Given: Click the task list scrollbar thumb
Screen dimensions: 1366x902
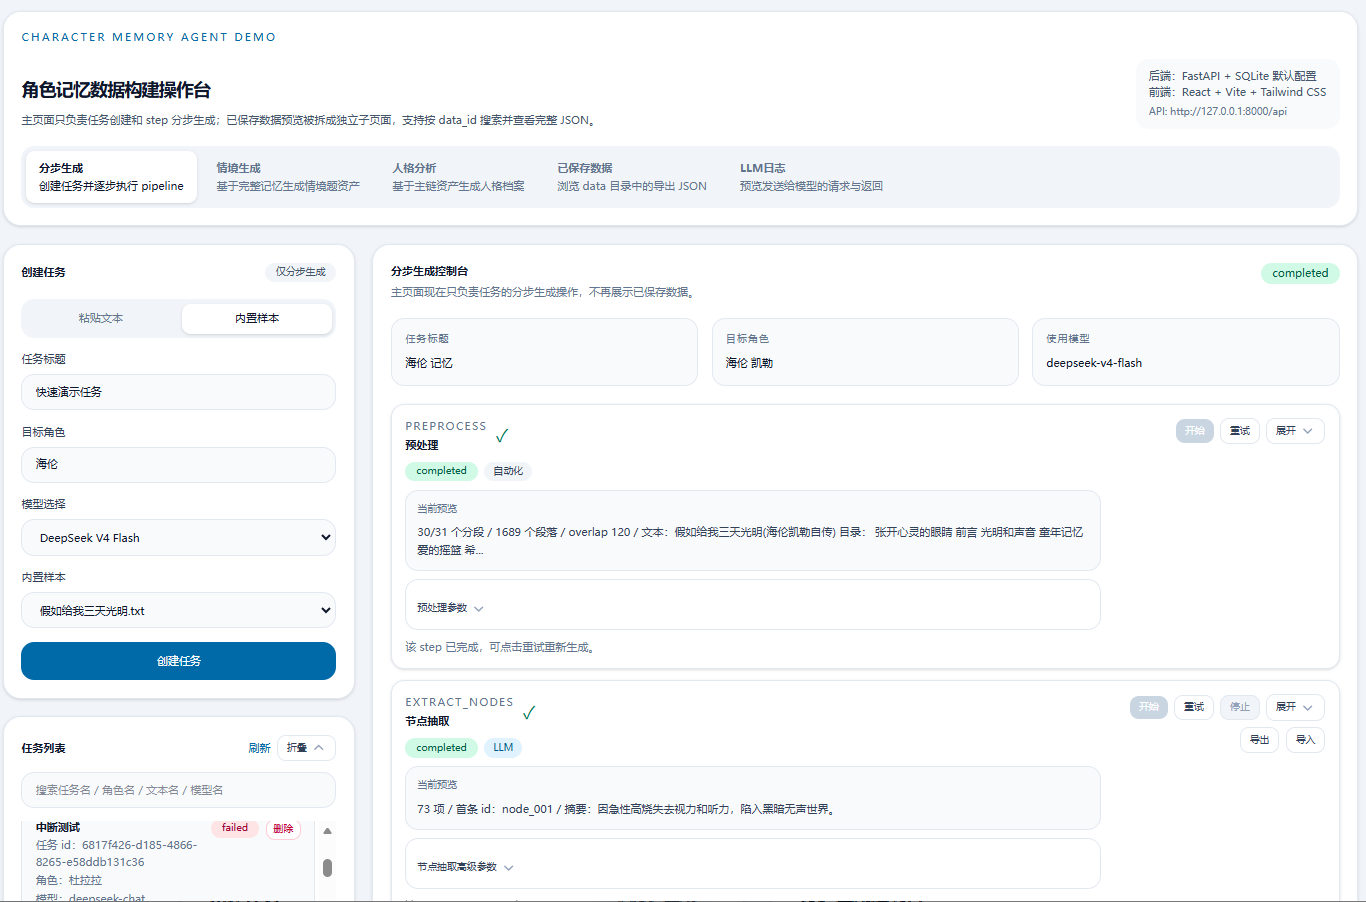Looking at the screenshot, I should click(327, 868).
